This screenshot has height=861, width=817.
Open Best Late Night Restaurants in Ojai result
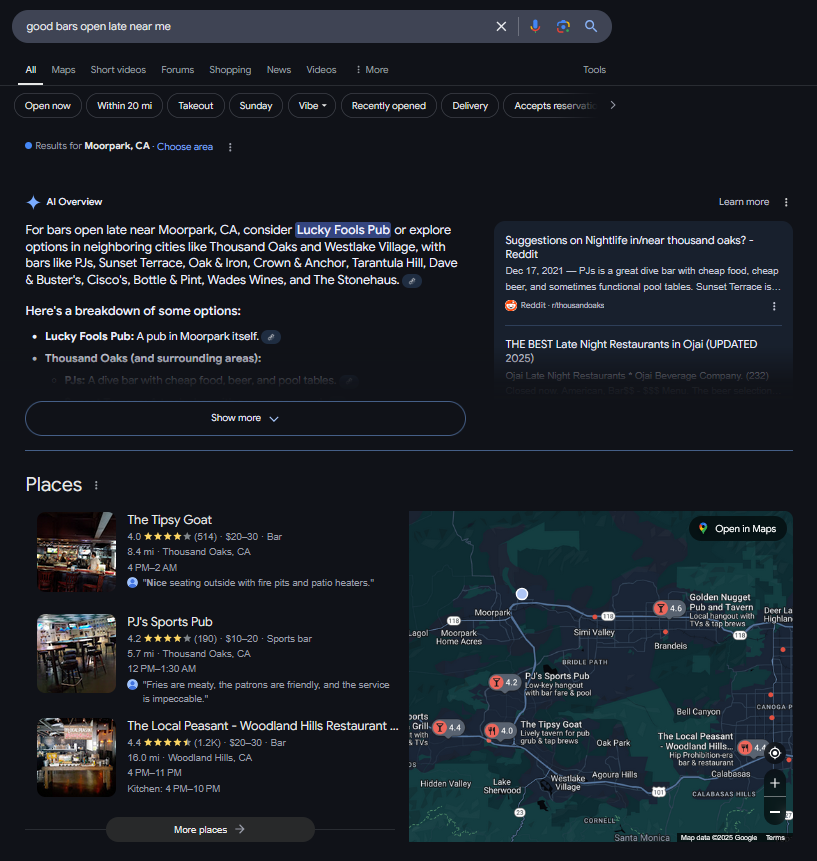(631, 351)
